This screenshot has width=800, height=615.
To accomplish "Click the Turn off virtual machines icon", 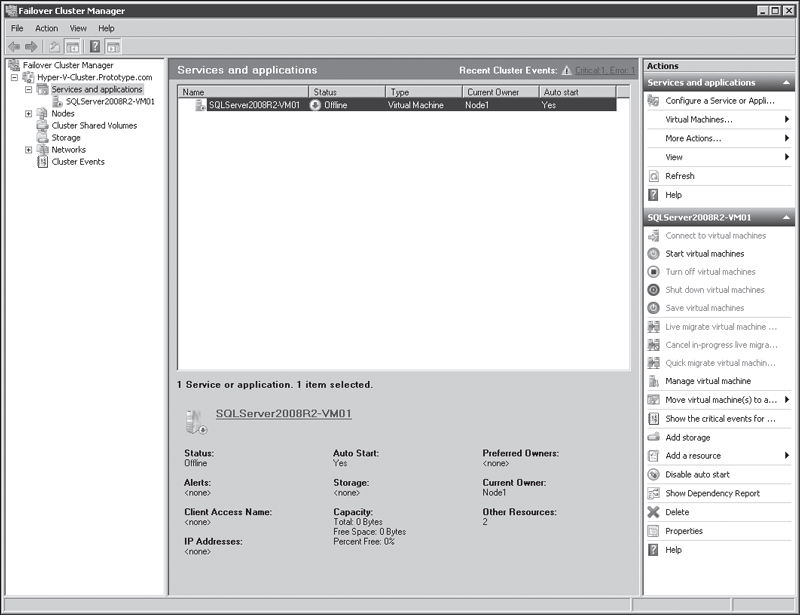I will 654,272.
